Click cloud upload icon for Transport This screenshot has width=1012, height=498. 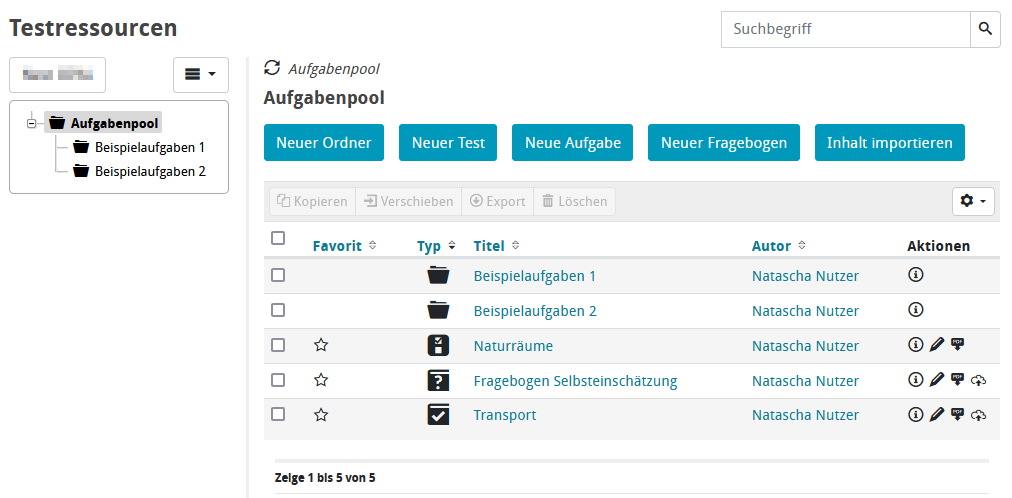click(978, 415)
